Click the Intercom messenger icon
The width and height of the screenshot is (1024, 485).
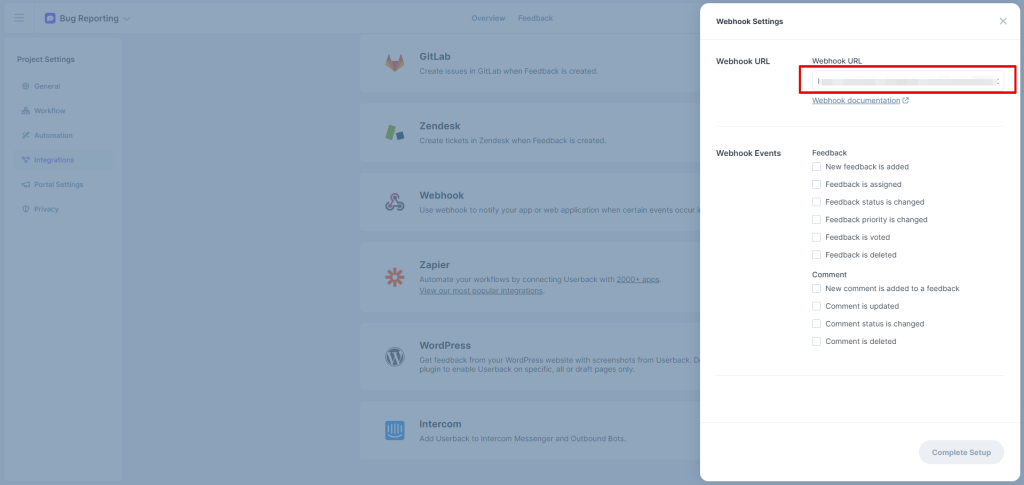[x=395, y=431]
